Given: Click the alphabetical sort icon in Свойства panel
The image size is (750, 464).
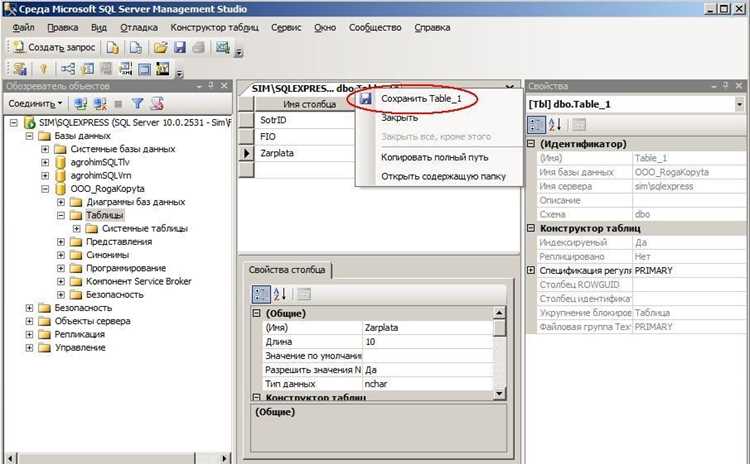Looking at the screenshot, I should (x=555, y=125).
